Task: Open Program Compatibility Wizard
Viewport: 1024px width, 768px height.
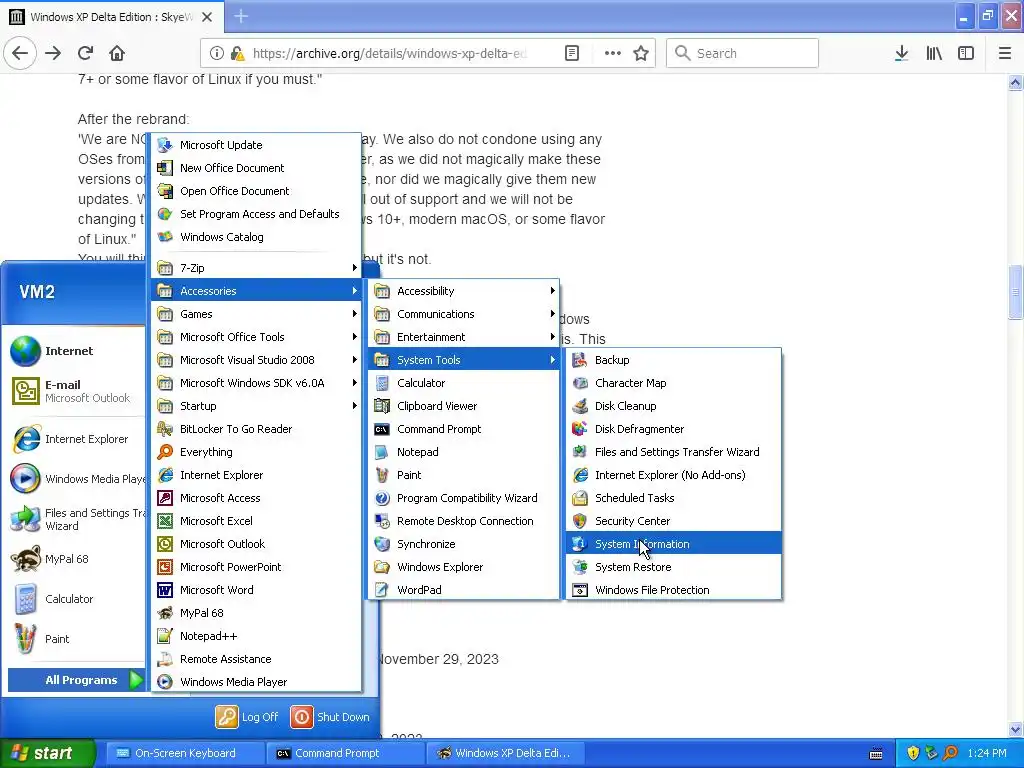Action: click(x=464, y=498)
